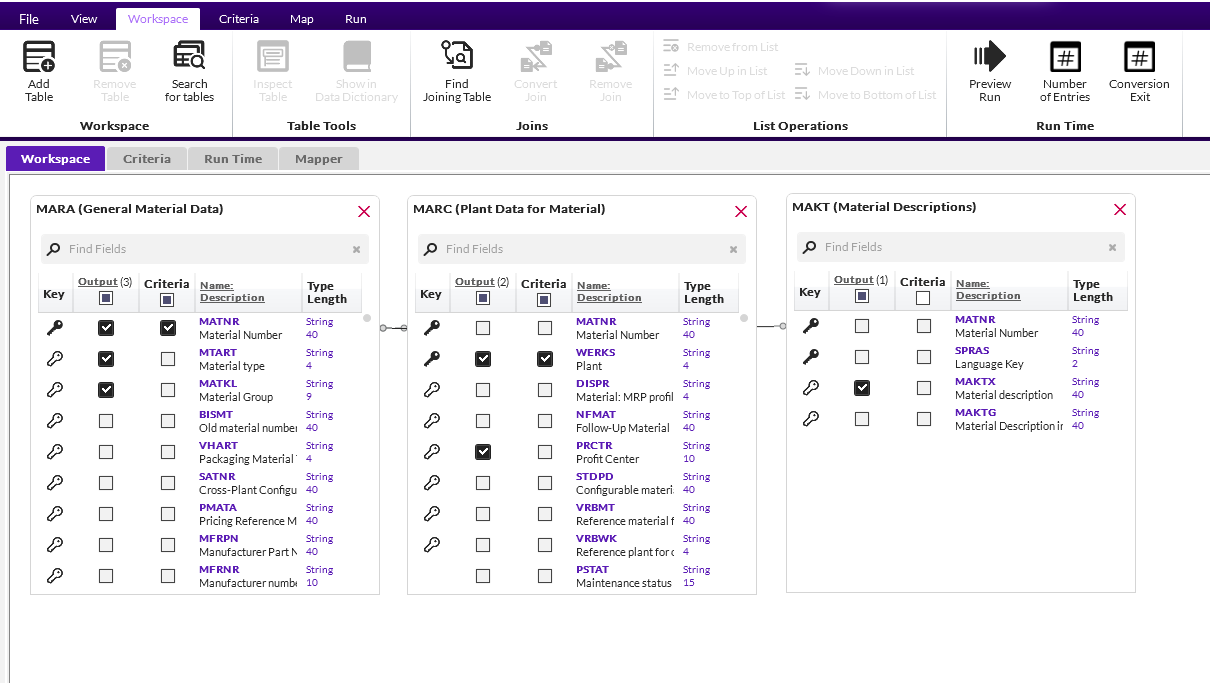
Task: Check Output for MAKT SPRAS field
Action: coord(862,357)
